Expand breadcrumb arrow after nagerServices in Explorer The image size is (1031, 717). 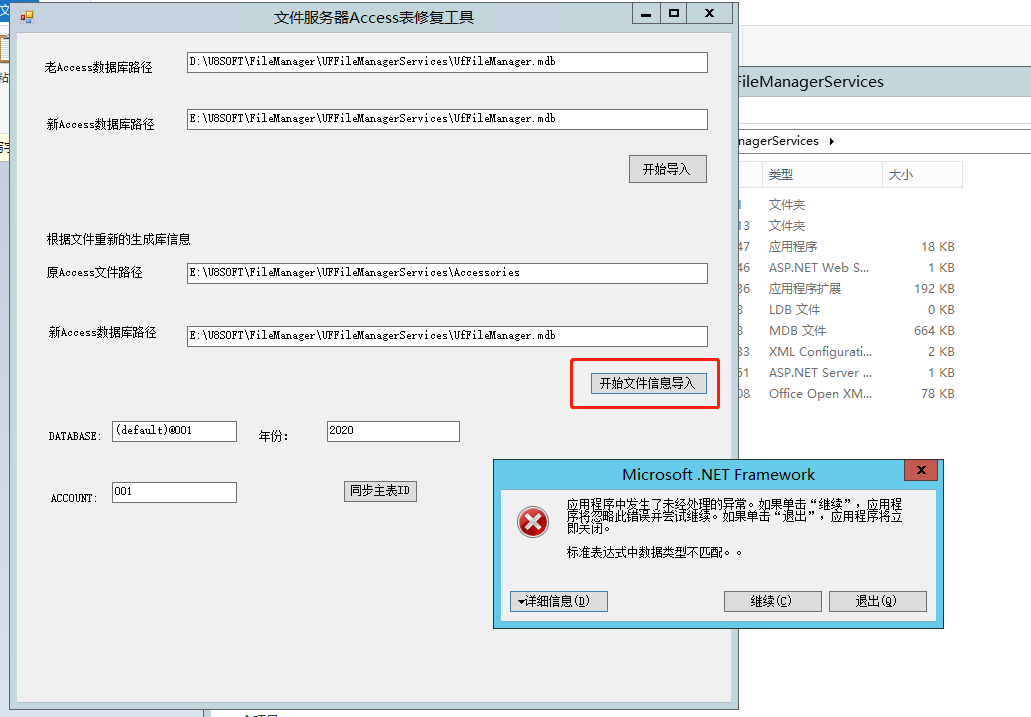[x=832, y=141]
